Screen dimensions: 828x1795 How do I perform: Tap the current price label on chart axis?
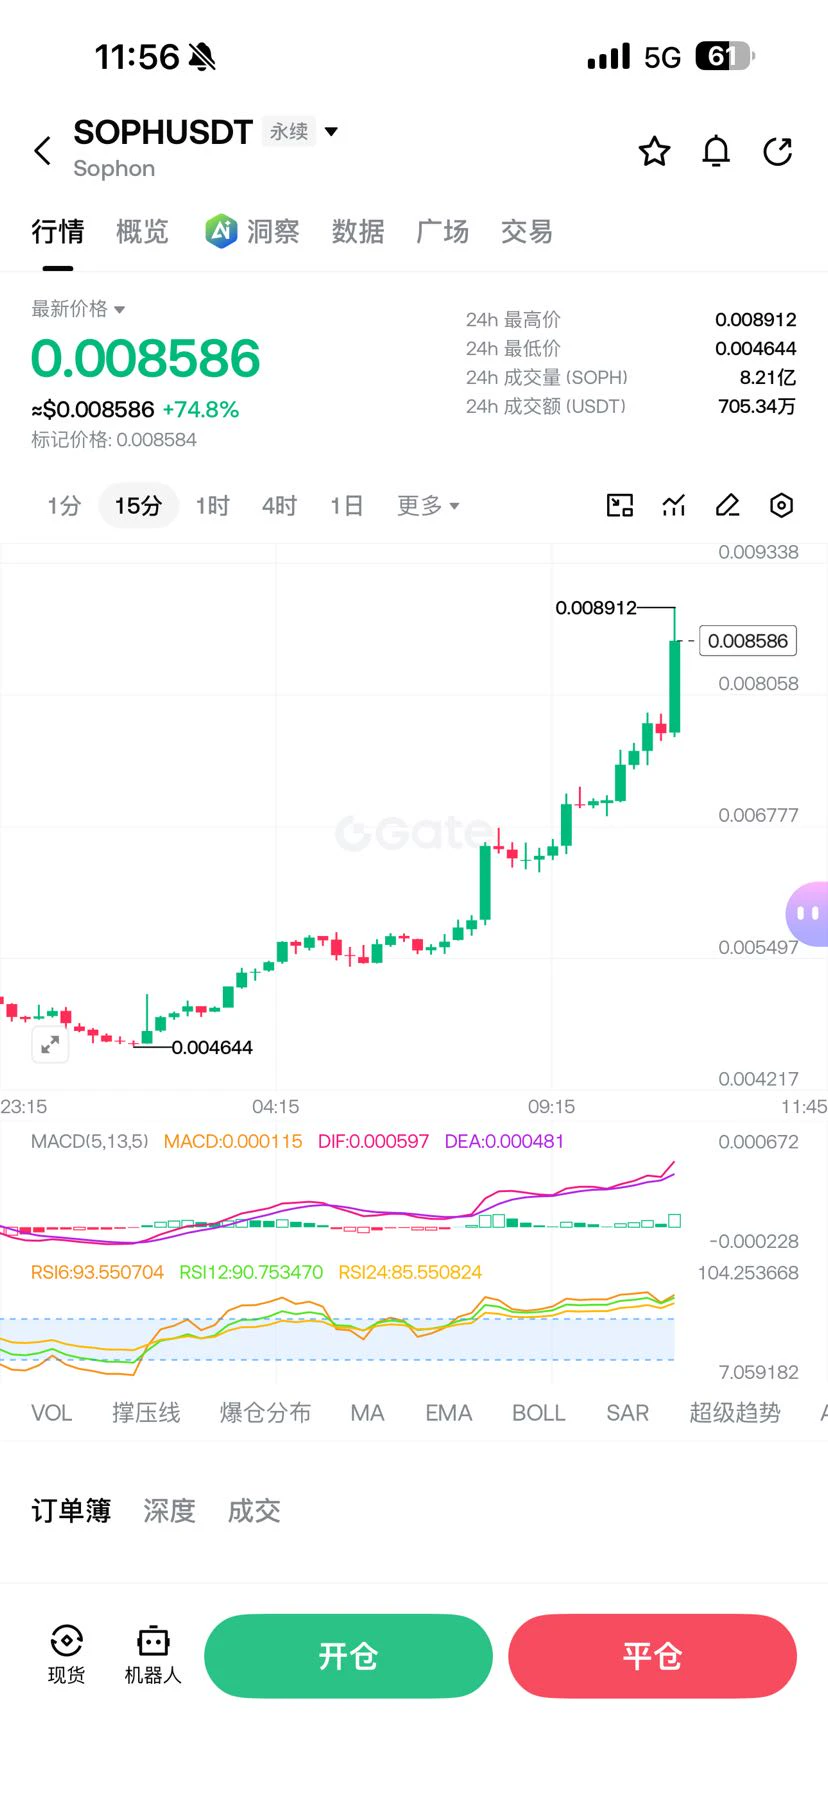(x=748, y=641)
